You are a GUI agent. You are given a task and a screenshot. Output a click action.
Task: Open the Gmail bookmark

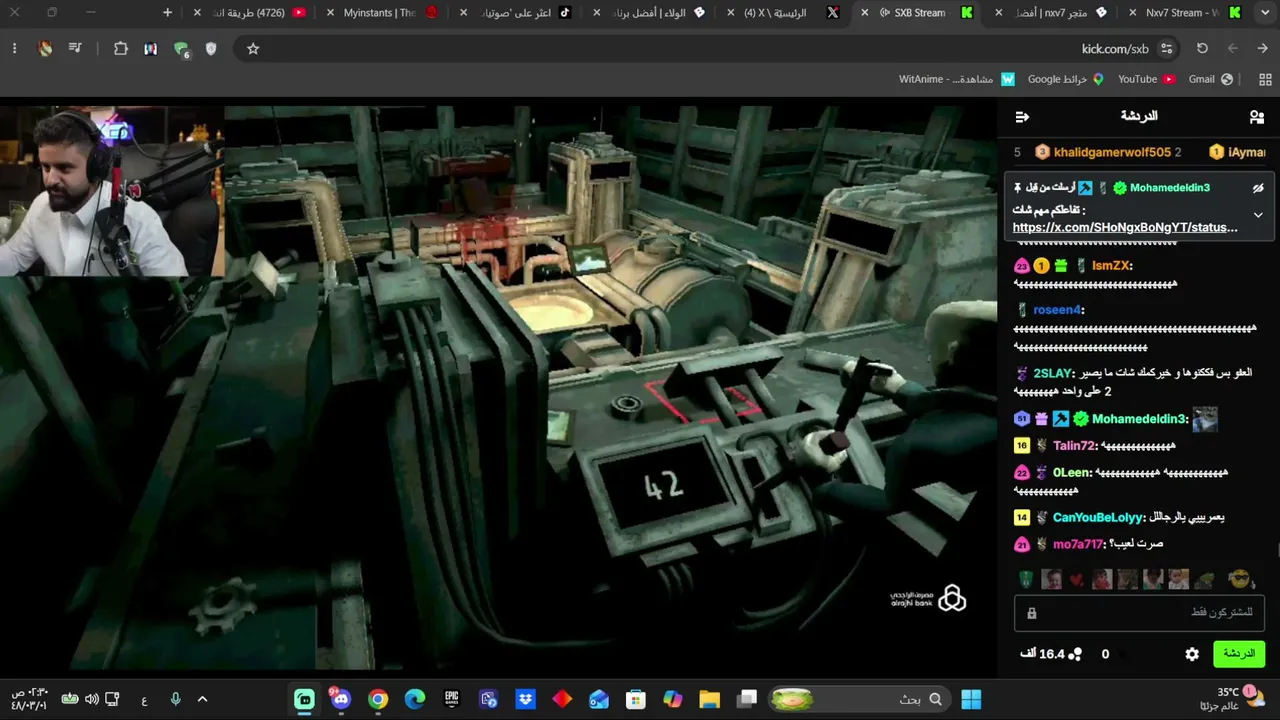pos(1210,79)
